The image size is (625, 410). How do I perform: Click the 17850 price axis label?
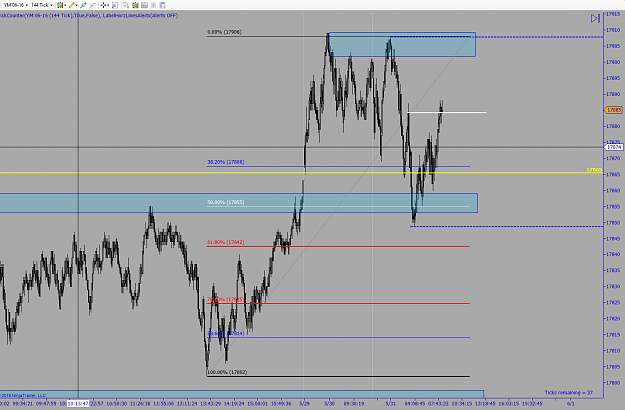[x=613, y=223]
